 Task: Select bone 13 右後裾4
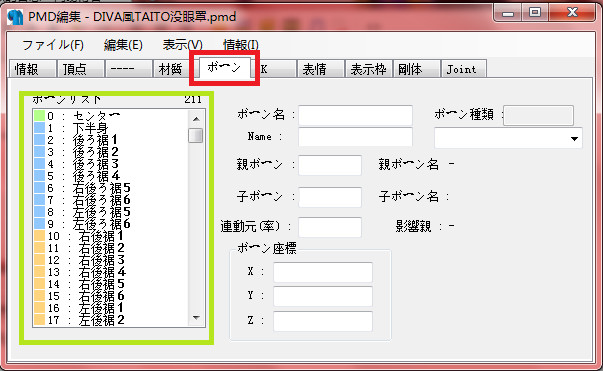tap(110, 272)
